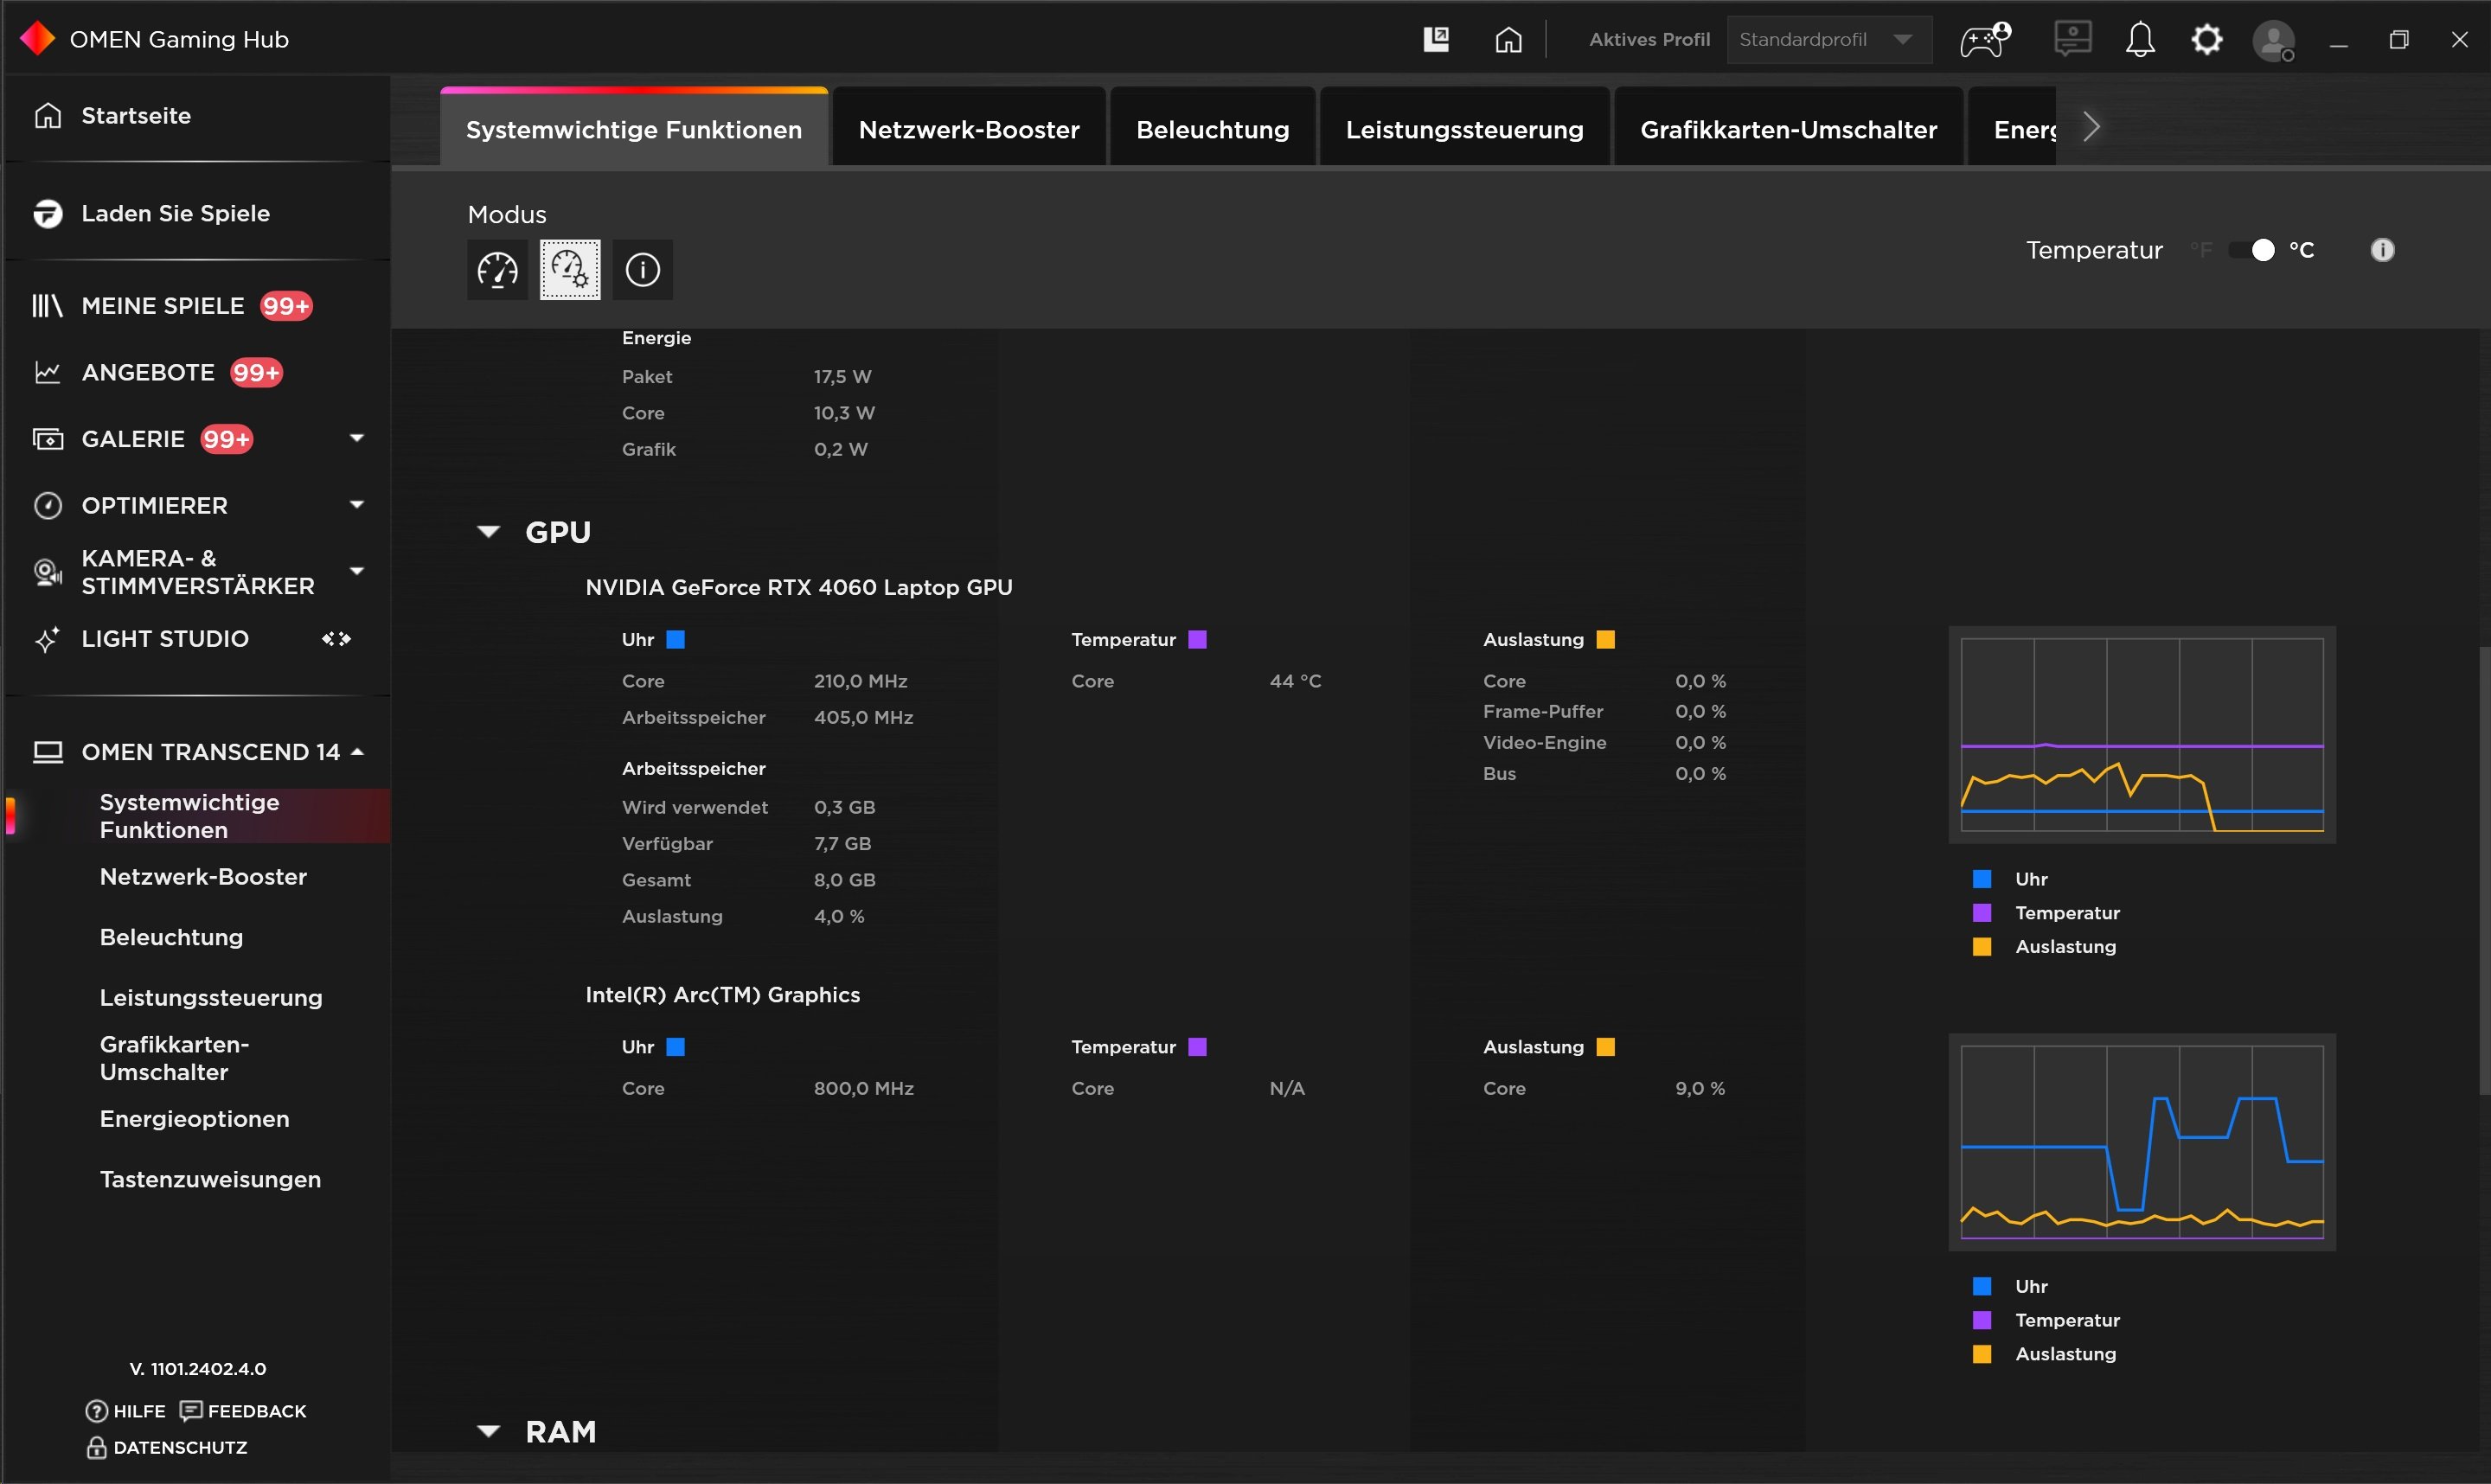Switch to the Grafikkarten-Umschalter tab
This screenshot has height=1484, width=2491.
pos(1788,128)
